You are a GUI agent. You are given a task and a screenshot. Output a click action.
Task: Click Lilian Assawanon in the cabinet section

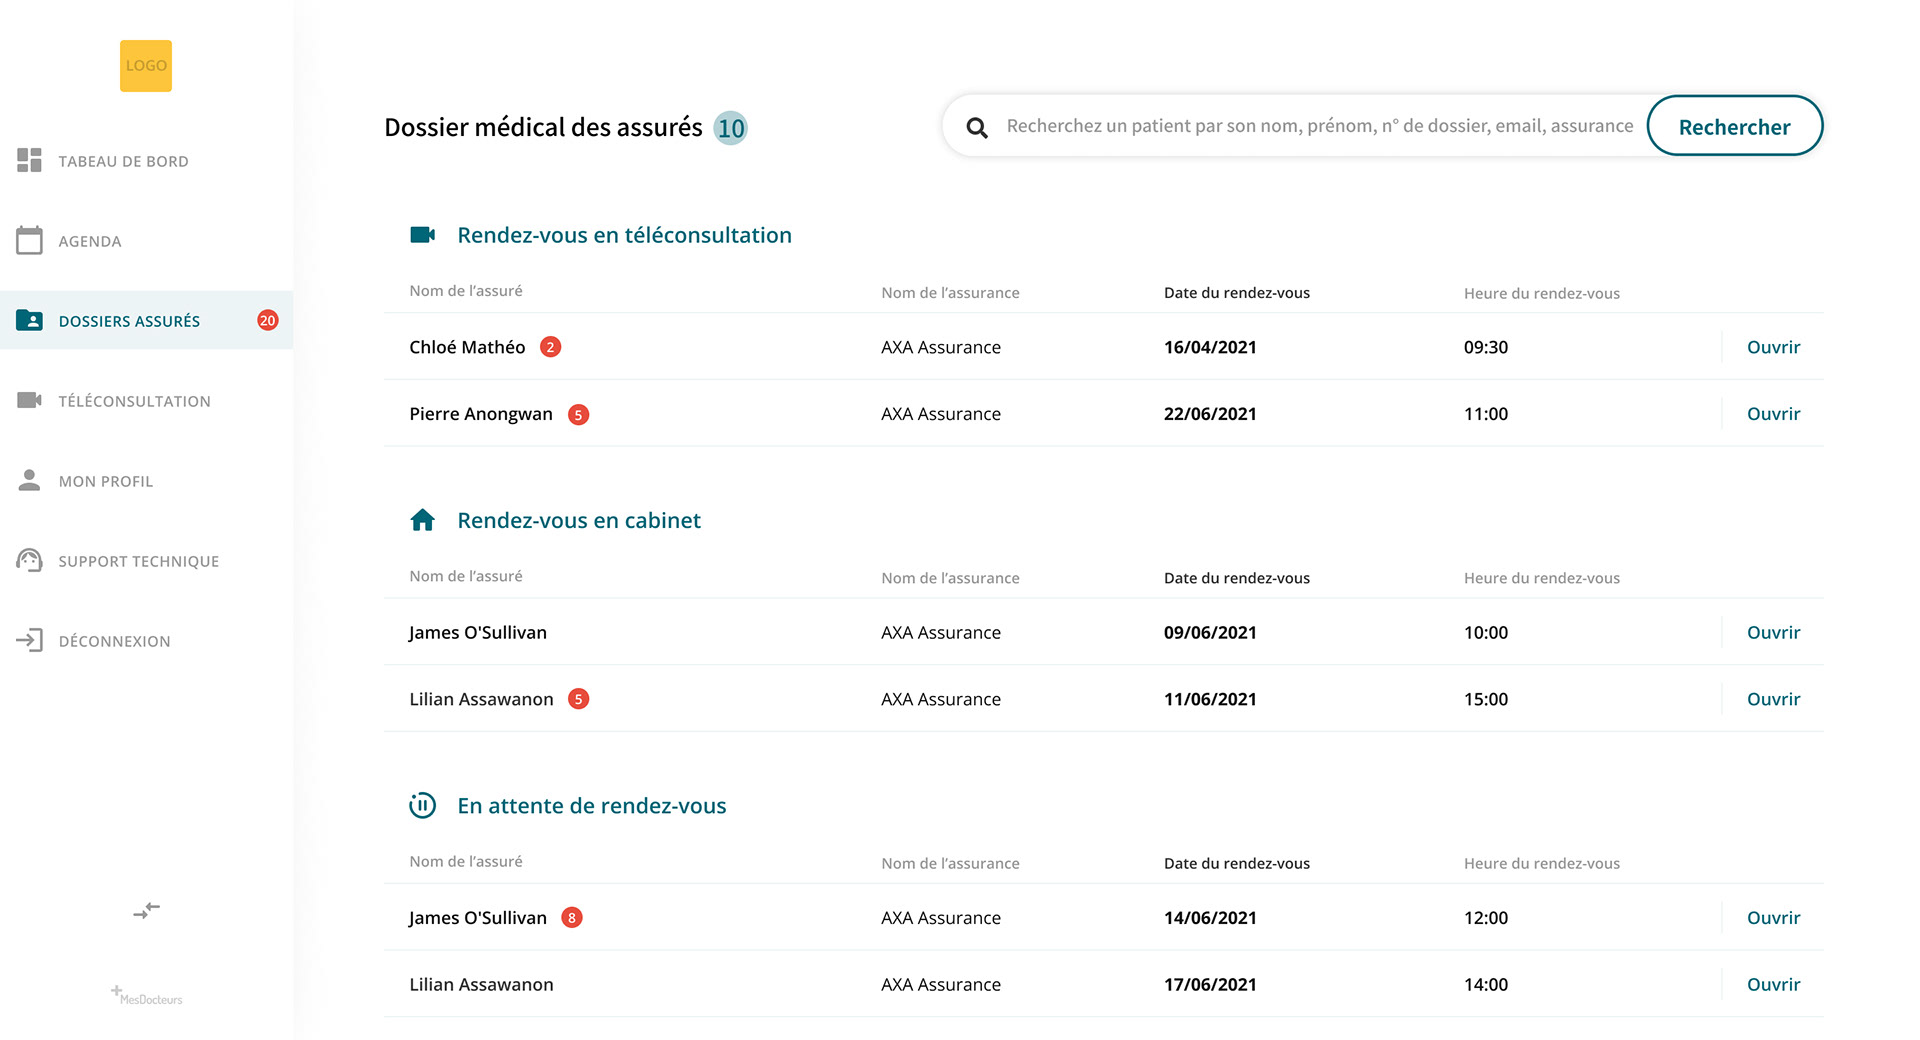[x=481, y=699]
